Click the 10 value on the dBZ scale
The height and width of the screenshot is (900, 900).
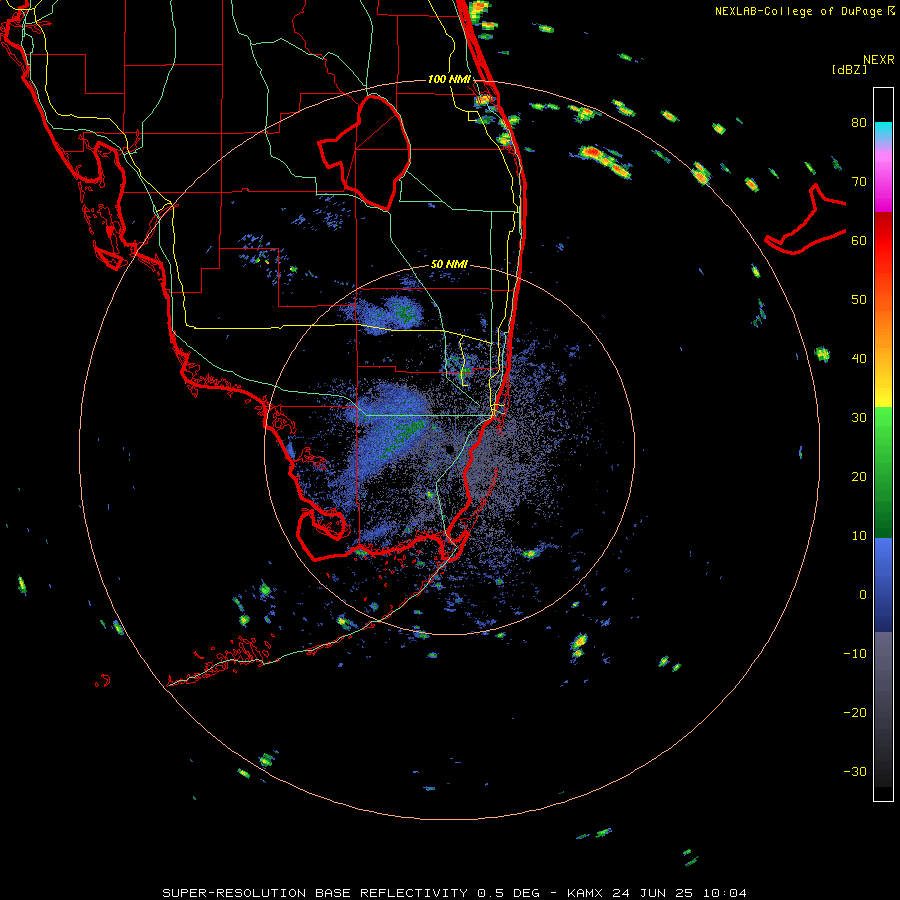click(859, 536)
